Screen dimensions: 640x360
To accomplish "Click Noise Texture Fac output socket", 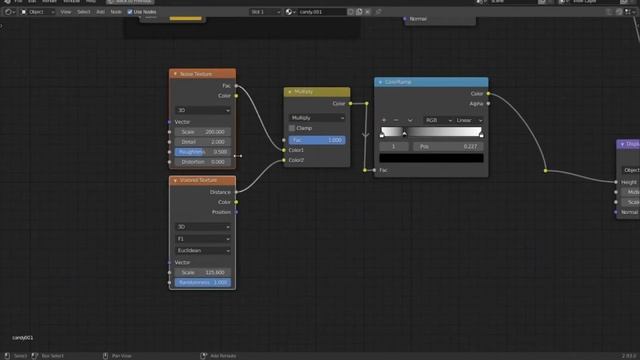I will (236, 86).
